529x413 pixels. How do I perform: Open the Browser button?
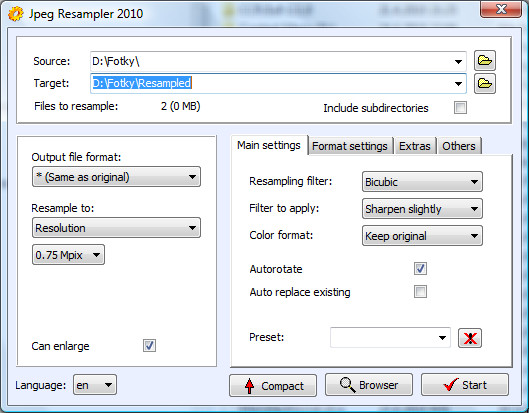(369, 385)
